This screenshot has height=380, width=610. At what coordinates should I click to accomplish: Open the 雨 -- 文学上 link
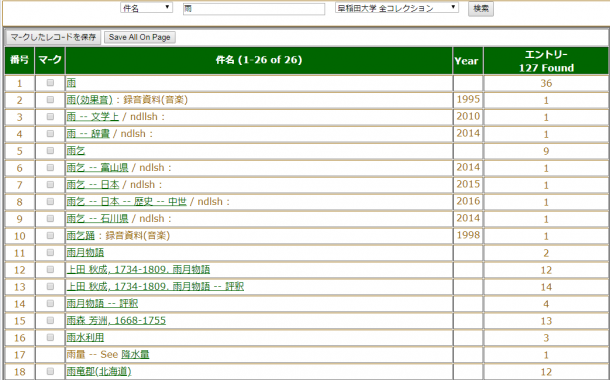[x=93, y=117]
